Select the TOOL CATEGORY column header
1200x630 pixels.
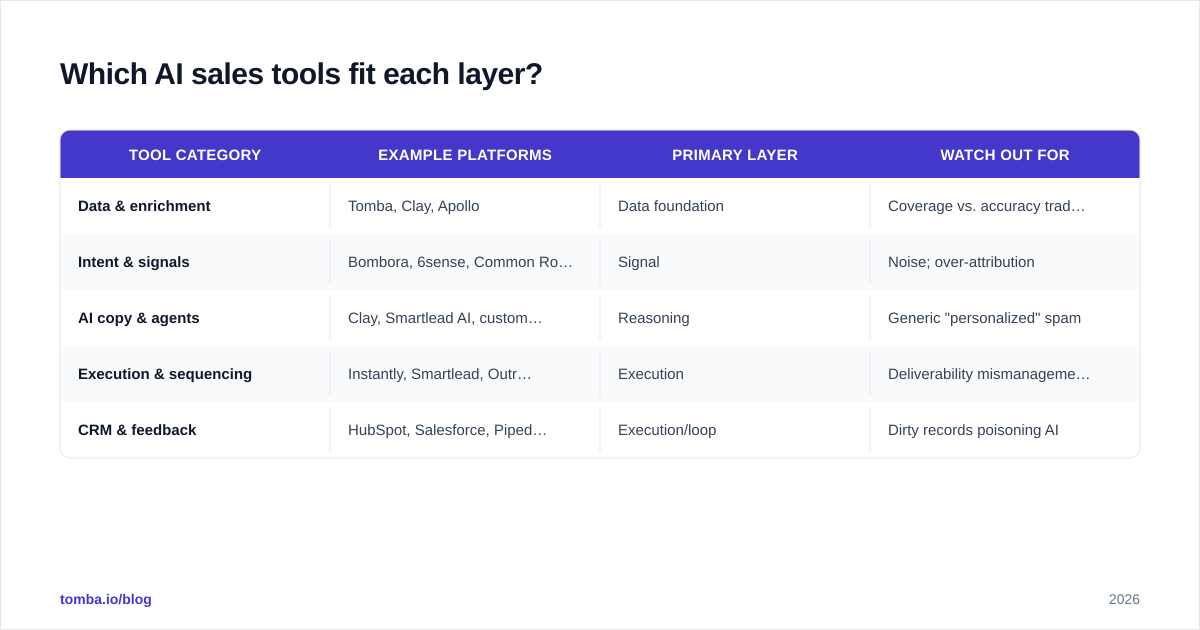[x=195, y=155]
